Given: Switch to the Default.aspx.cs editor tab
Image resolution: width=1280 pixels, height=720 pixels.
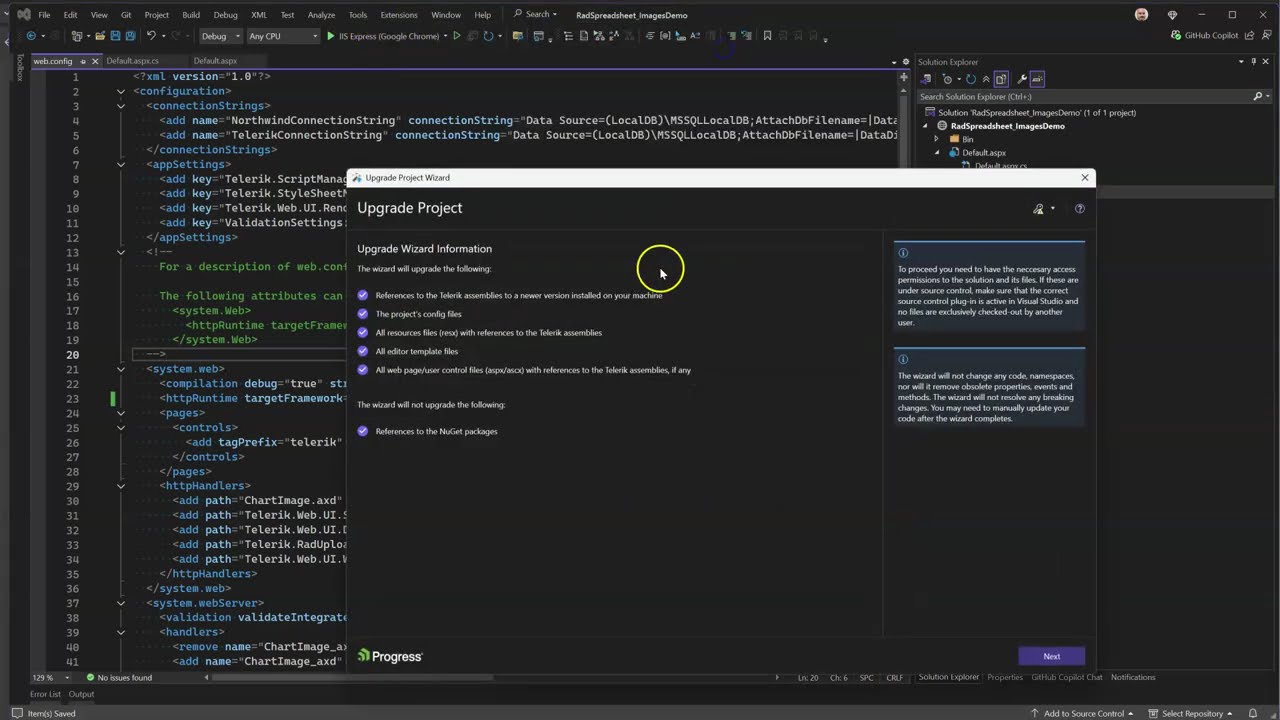Looking at the screenshot, I should pyautogui.click(x=132, y=61).
